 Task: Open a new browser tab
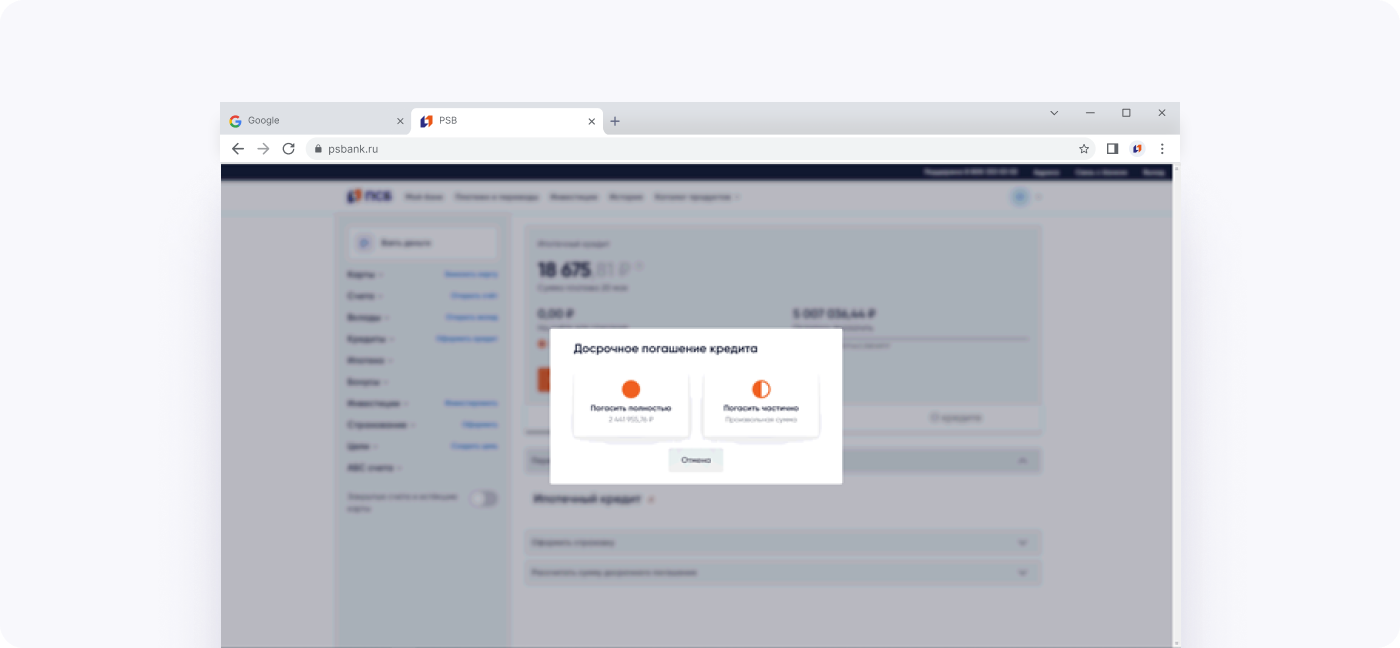point(615,121)
